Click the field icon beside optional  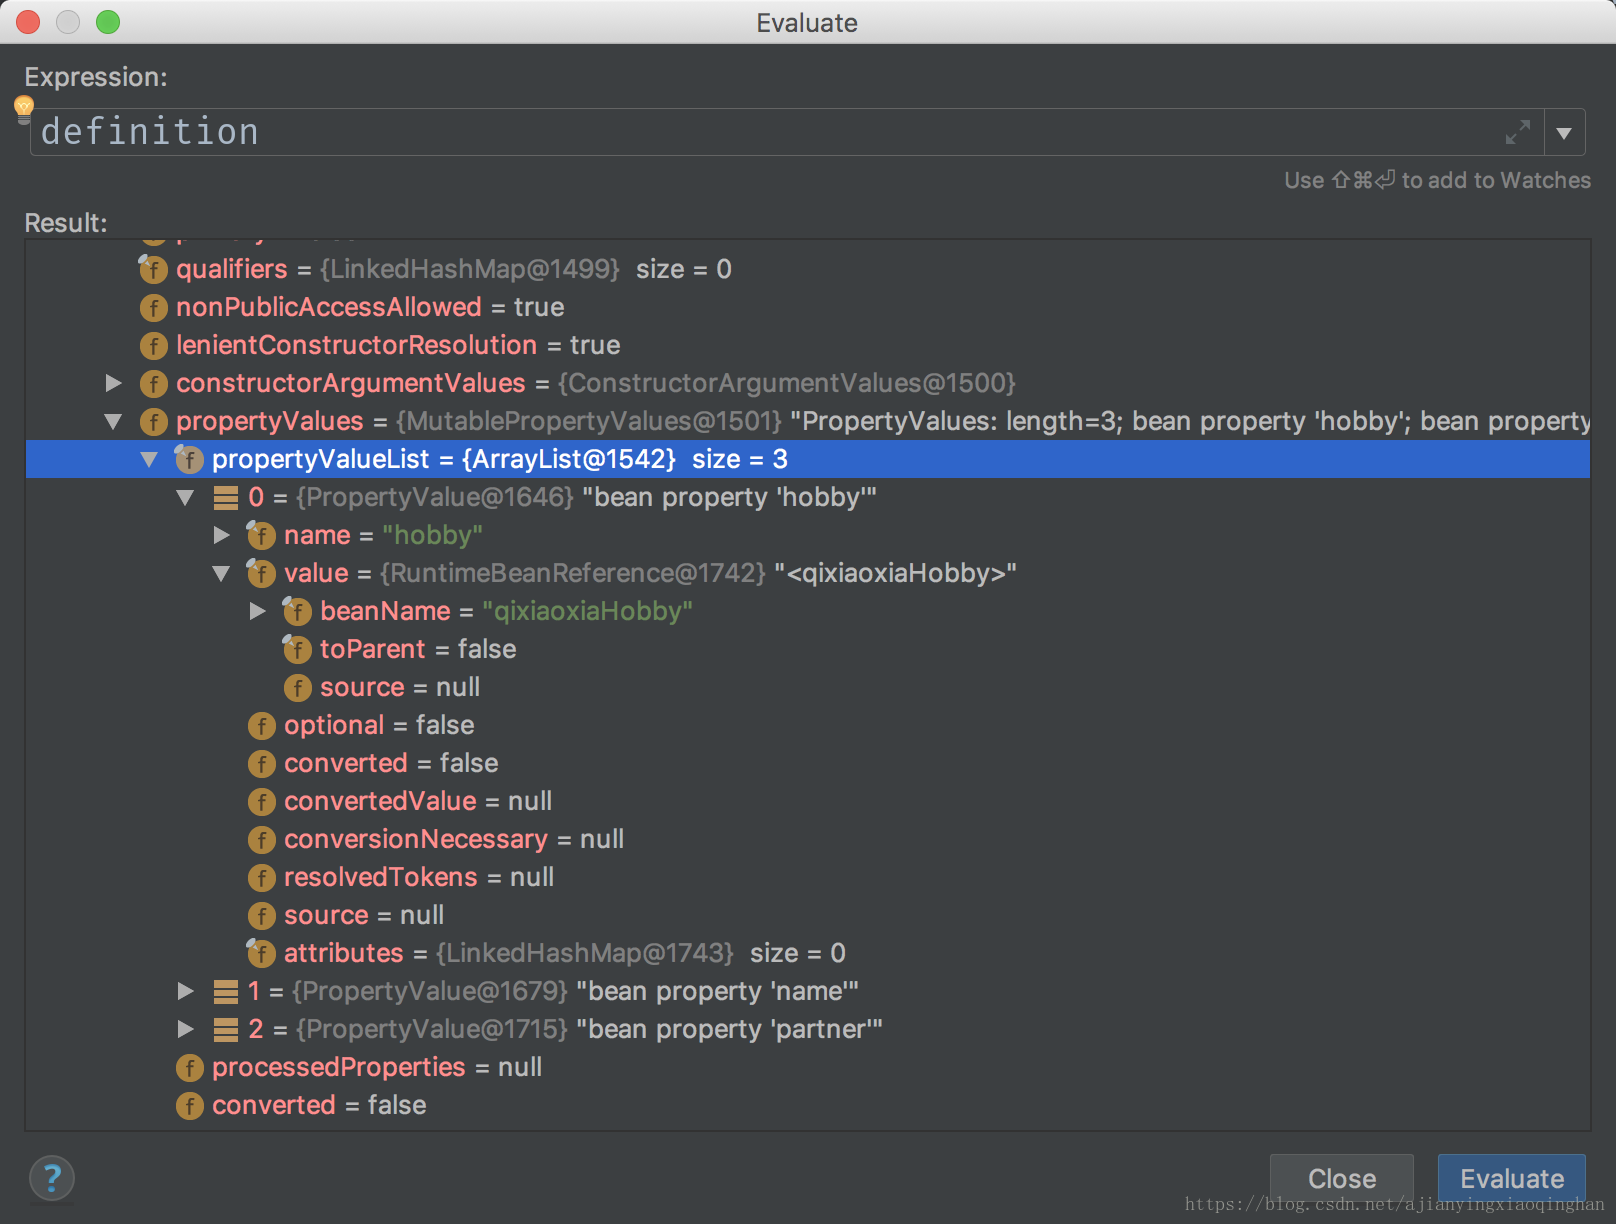tap(261, 725)
